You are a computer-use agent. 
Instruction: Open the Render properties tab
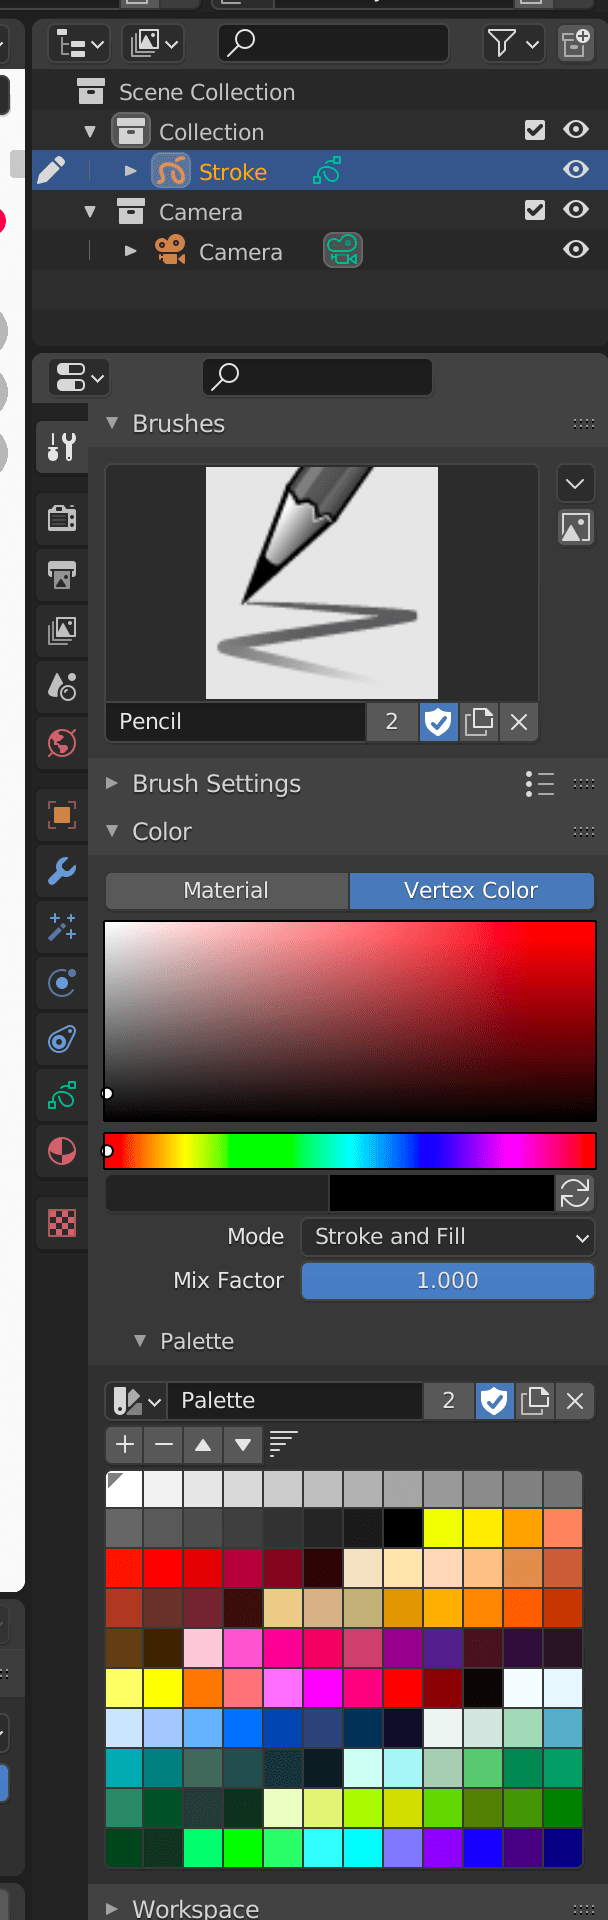tap(61, 518)
